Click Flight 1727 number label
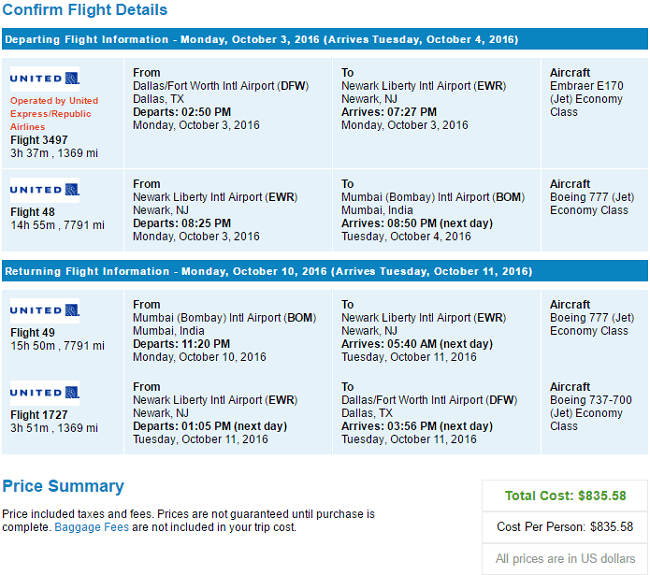 pos(39,415)
